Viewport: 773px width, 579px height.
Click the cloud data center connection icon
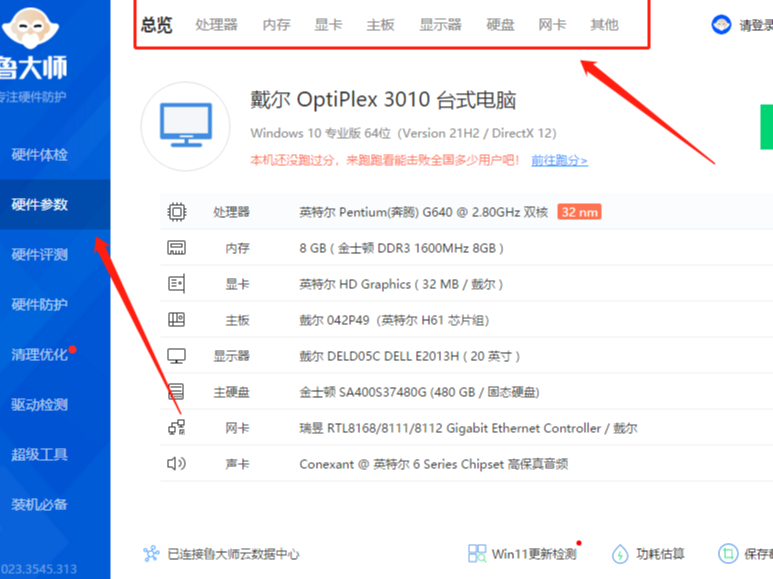[x=151, y=554]
